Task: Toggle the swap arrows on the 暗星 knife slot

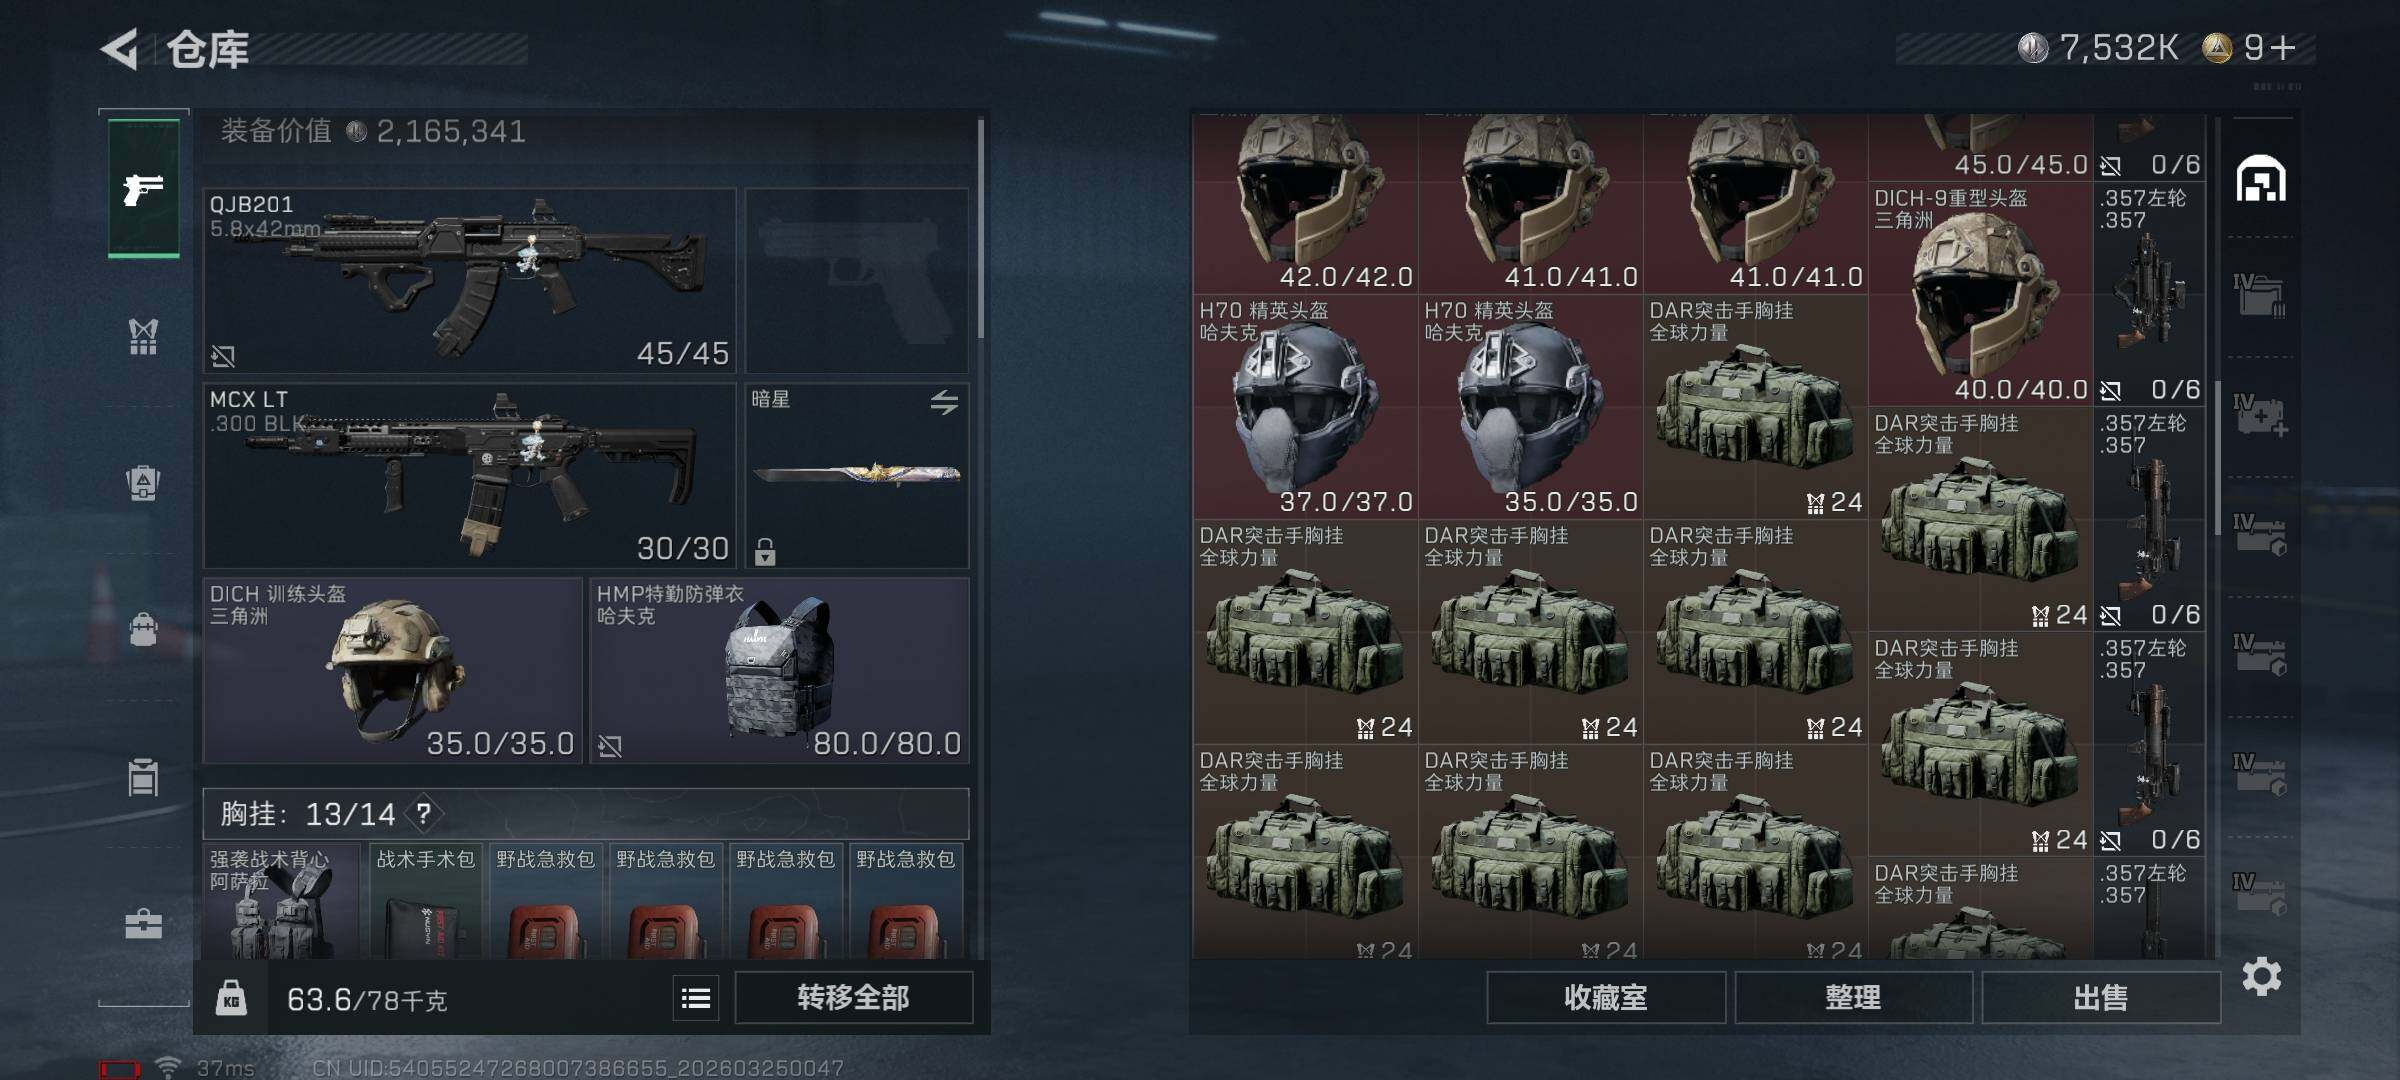Action: [x=944, y=402]
